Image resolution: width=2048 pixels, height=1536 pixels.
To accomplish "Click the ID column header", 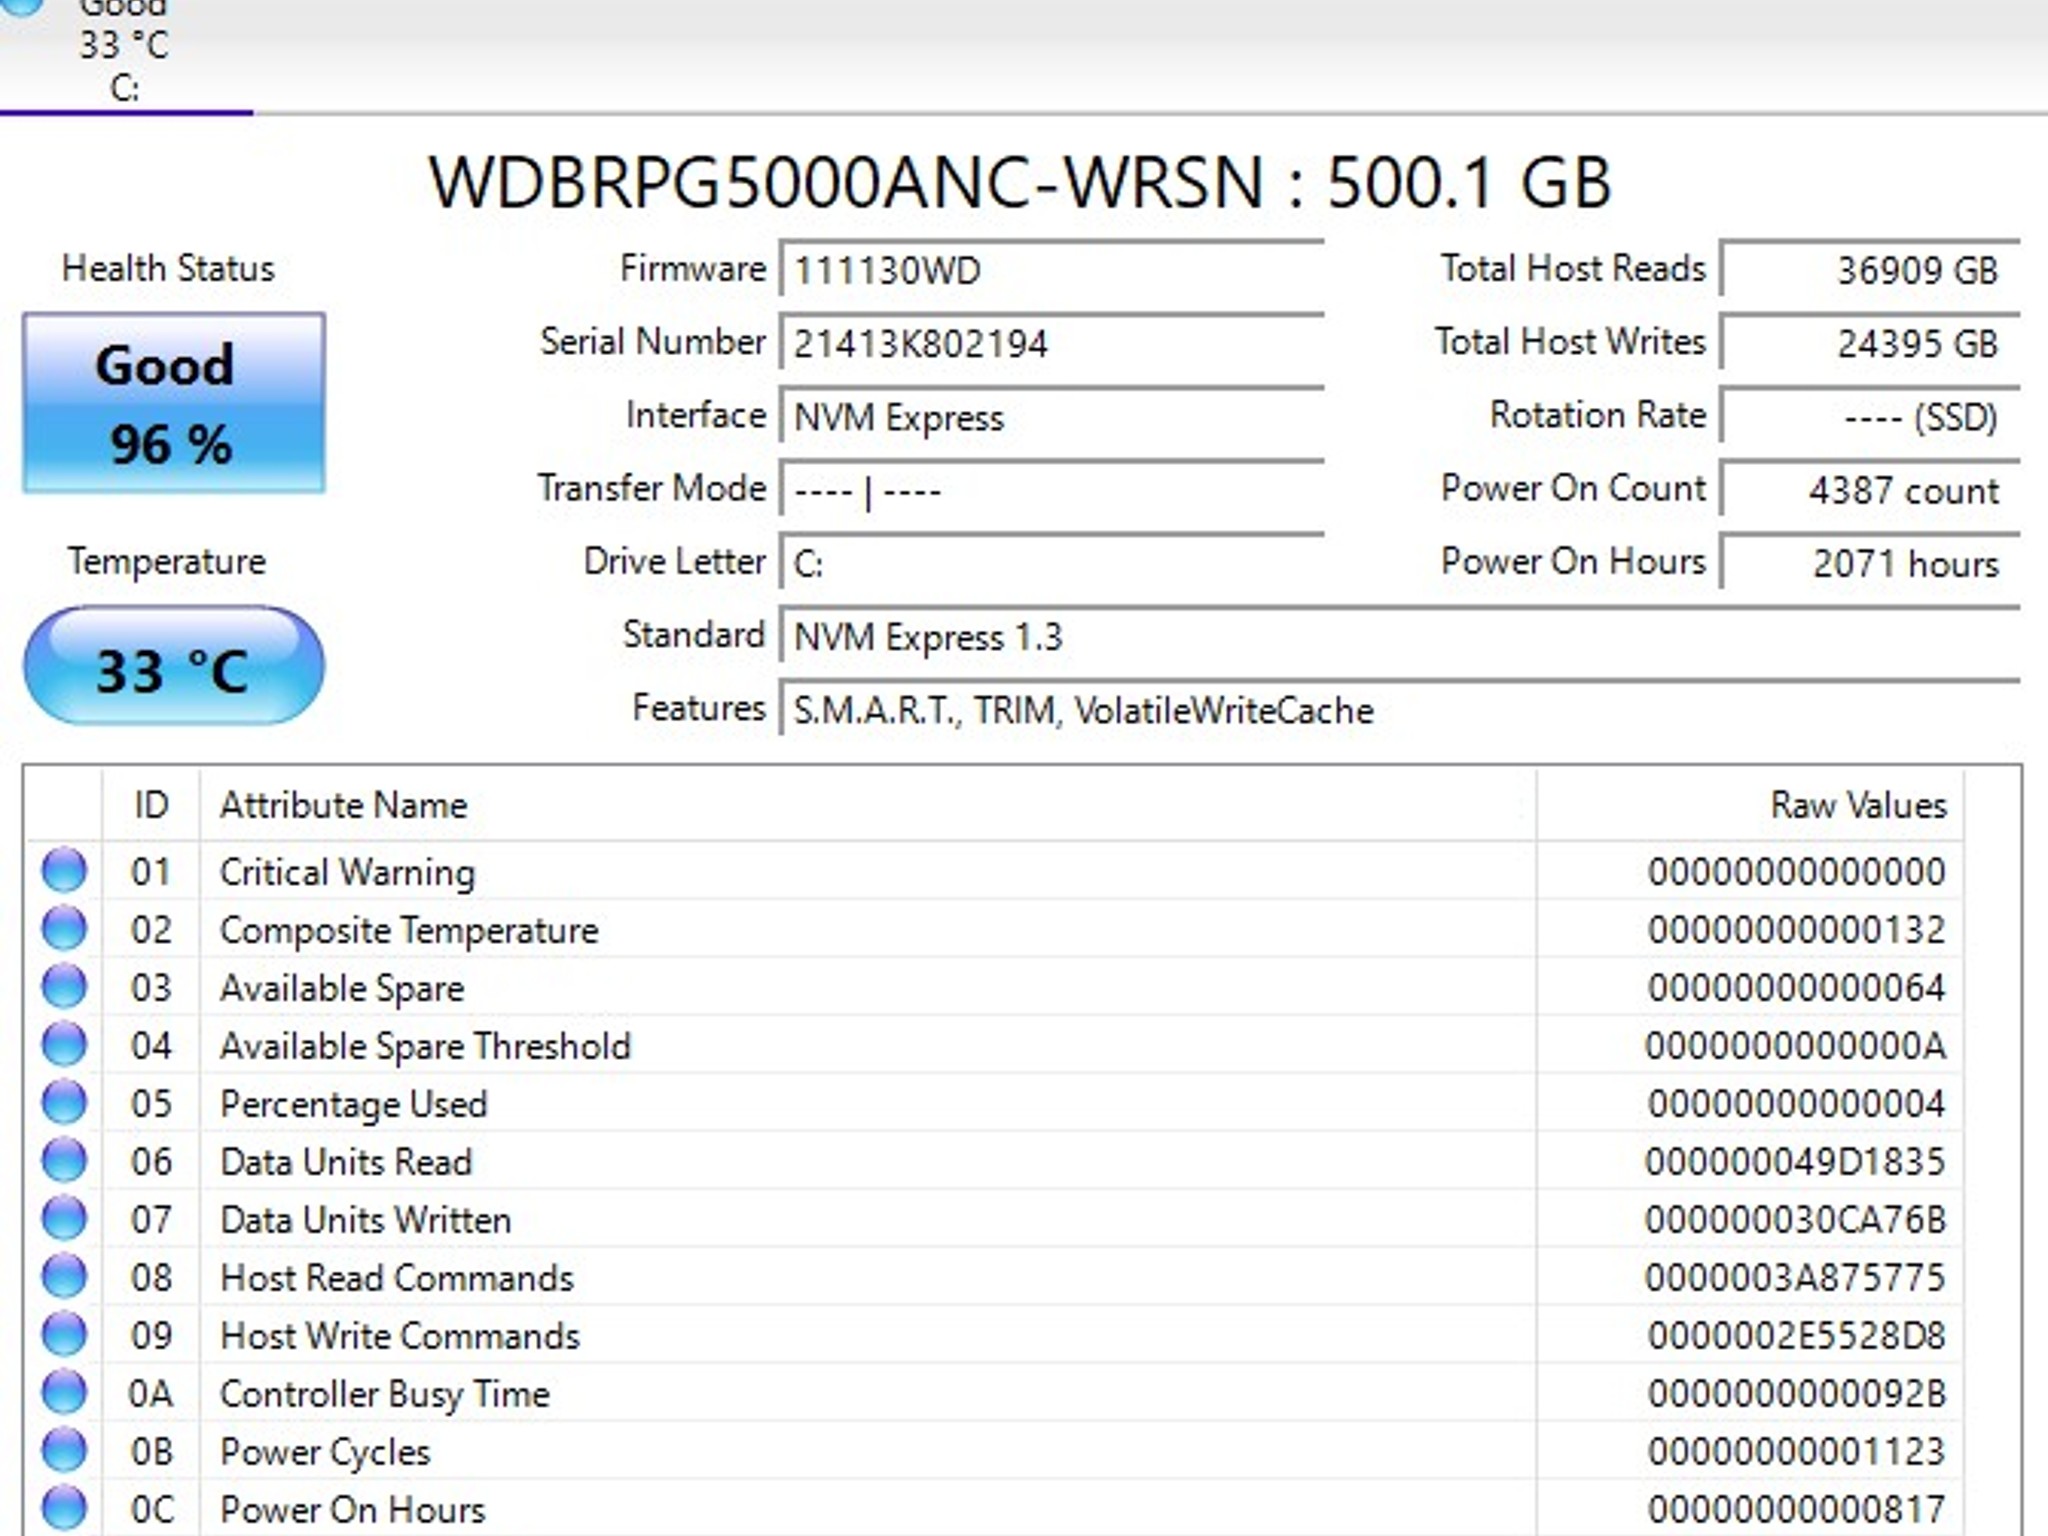I will click(x=151, y=805).
